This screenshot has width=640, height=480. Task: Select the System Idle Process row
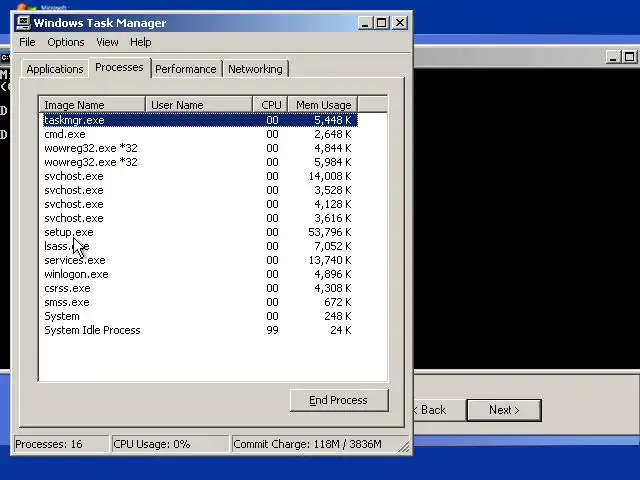pyautogui.click(x=200, y=330)
